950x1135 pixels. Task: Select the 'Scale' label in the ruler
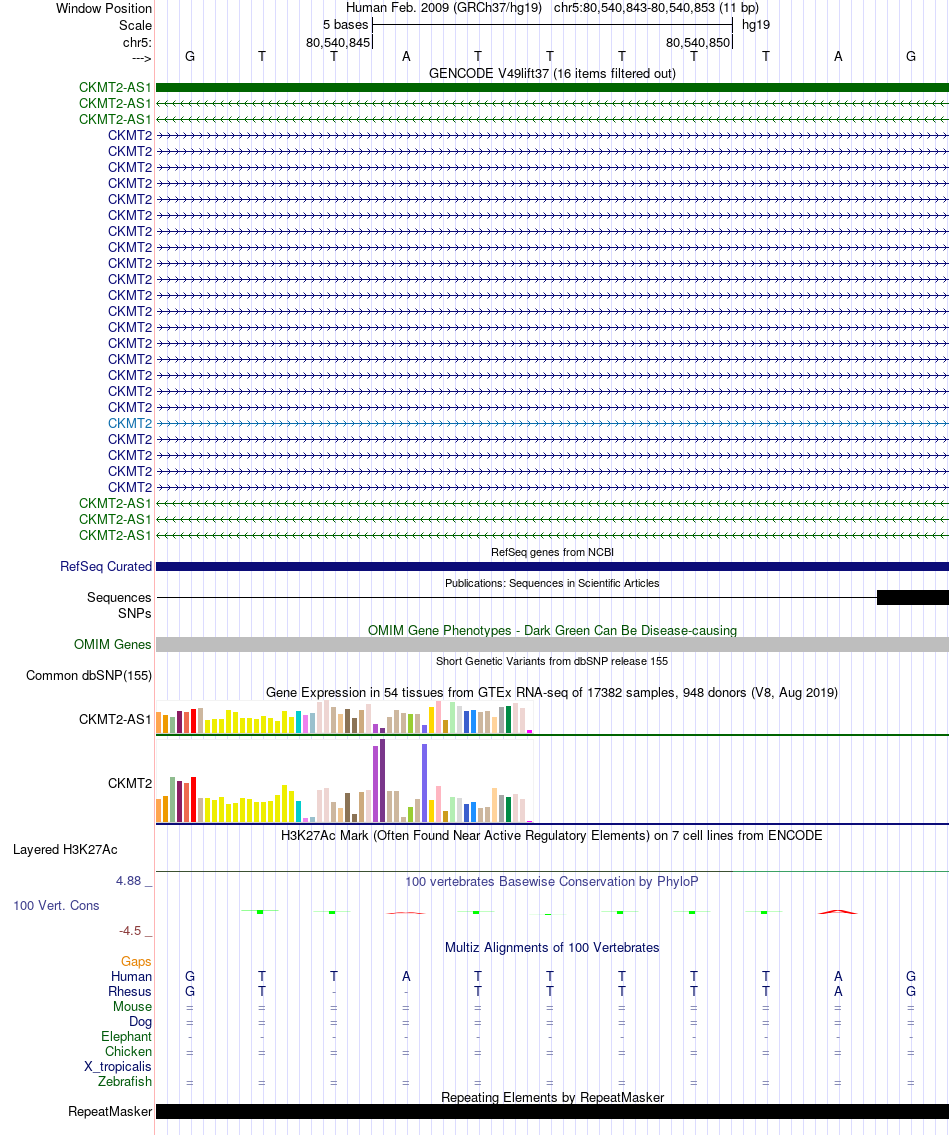tap(135, 25)
